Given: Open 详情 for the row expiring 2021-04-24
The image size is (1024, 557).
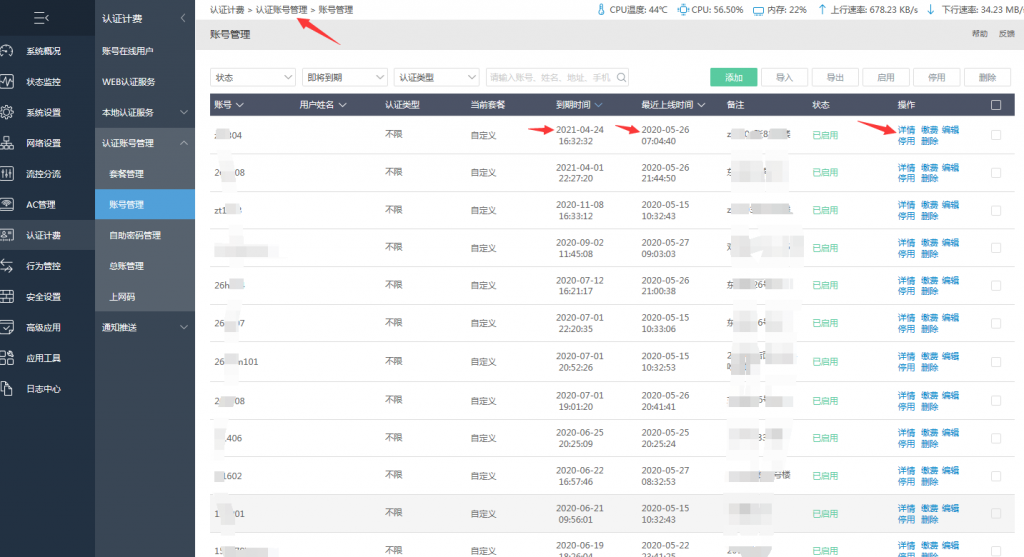Looking at the screenshot, I should (x=906, y=130).
